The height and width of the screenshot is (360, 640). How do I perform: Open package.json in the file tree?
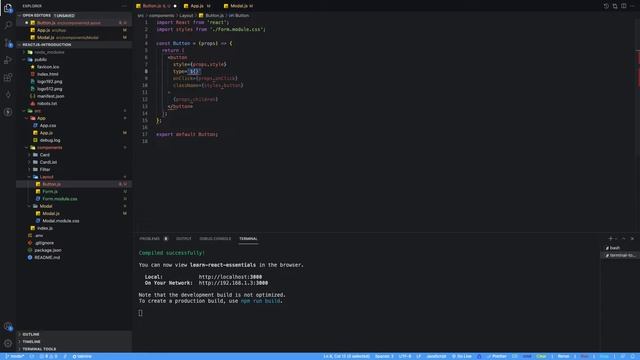(48, 251)
